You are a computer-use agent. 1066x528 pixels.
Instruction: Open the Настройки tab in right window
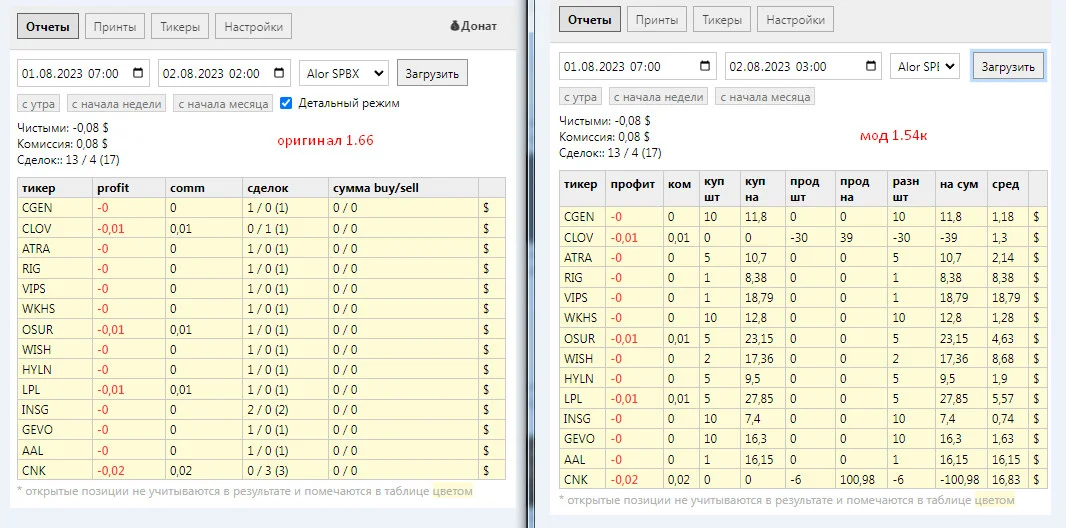tap(795, 20)
